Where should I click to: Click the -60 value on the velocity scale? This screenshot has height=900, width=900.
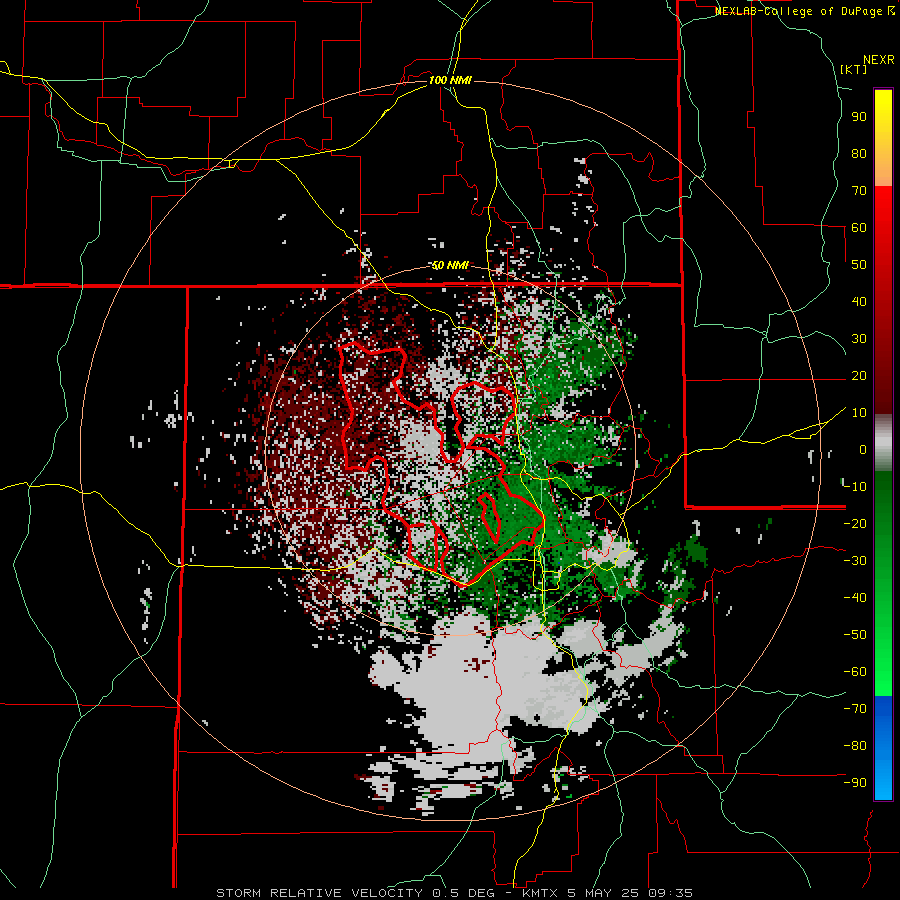tap(855, 672)
